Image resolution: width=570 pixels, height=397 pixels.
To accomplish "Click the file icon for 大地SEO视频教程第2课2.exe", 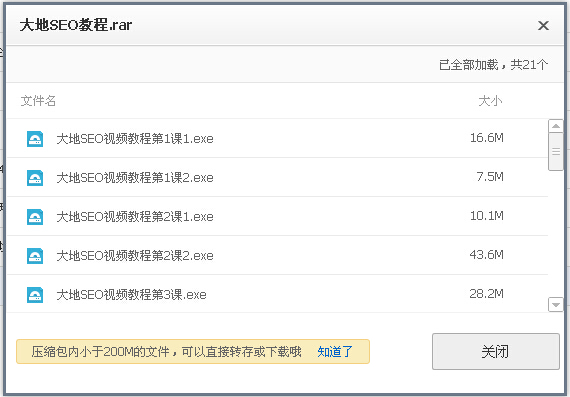I will [x=35, y=256].
